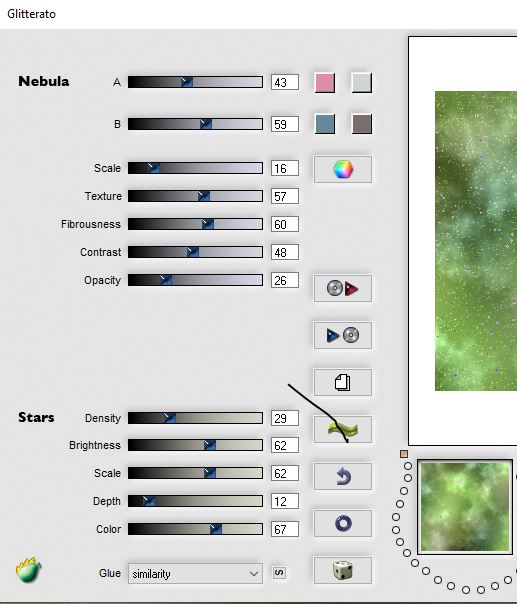Click the Nebula Opacity slider track
The height and width of the screenshot is (604, 517).
195,280
